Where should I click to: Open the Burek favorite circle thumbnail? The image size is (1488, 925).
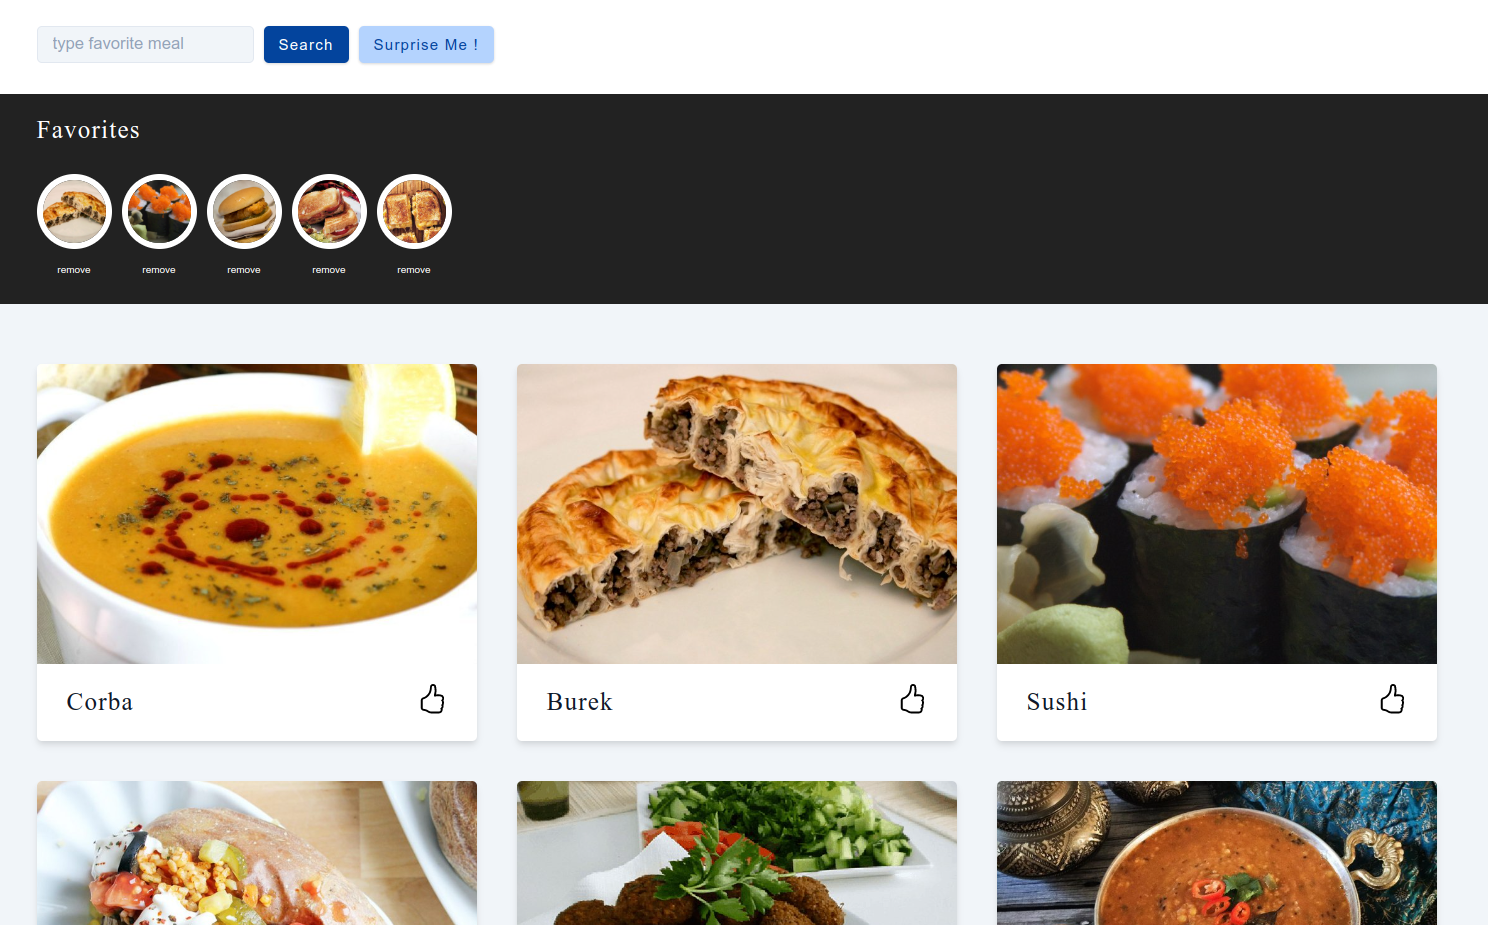click(x=74, y=211)
